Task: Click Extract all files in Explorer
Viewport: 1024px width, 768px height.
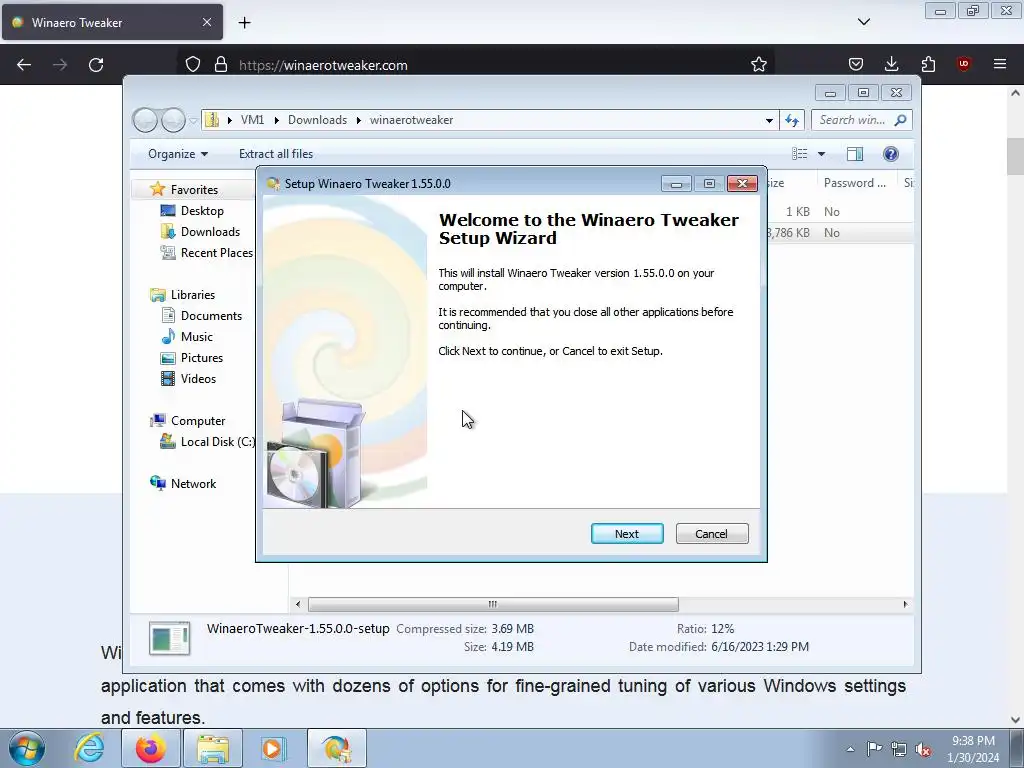Action: point(276,154)
